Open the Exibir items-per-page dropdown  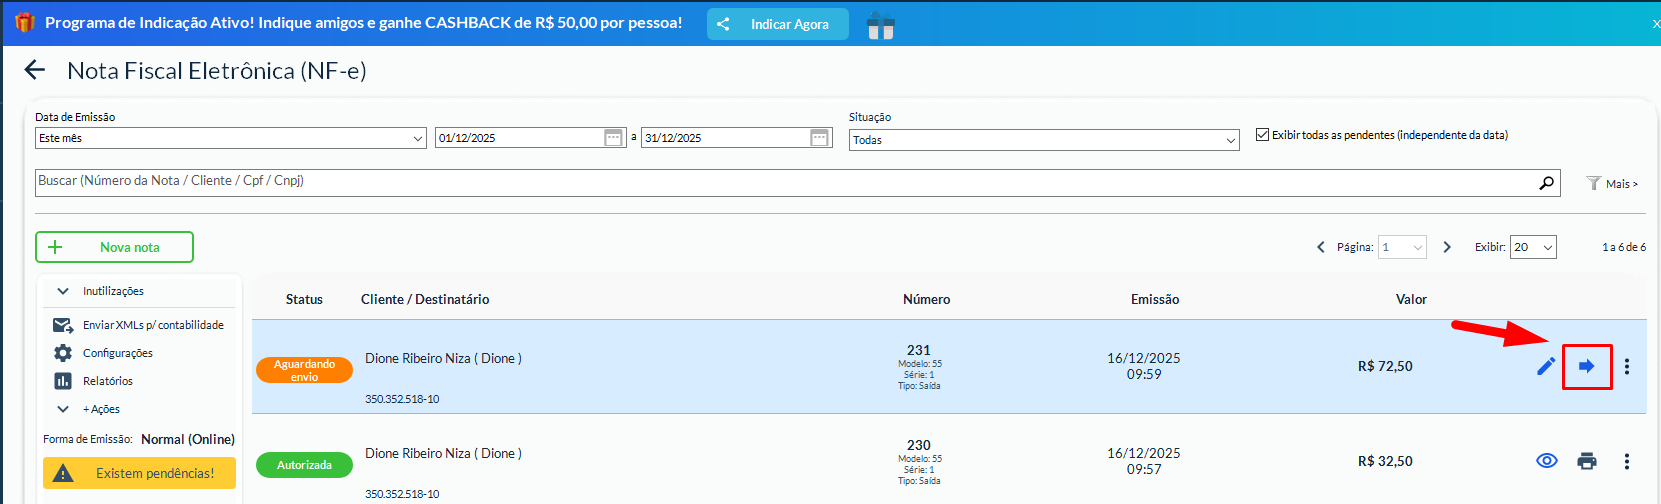pos(1533,247)
